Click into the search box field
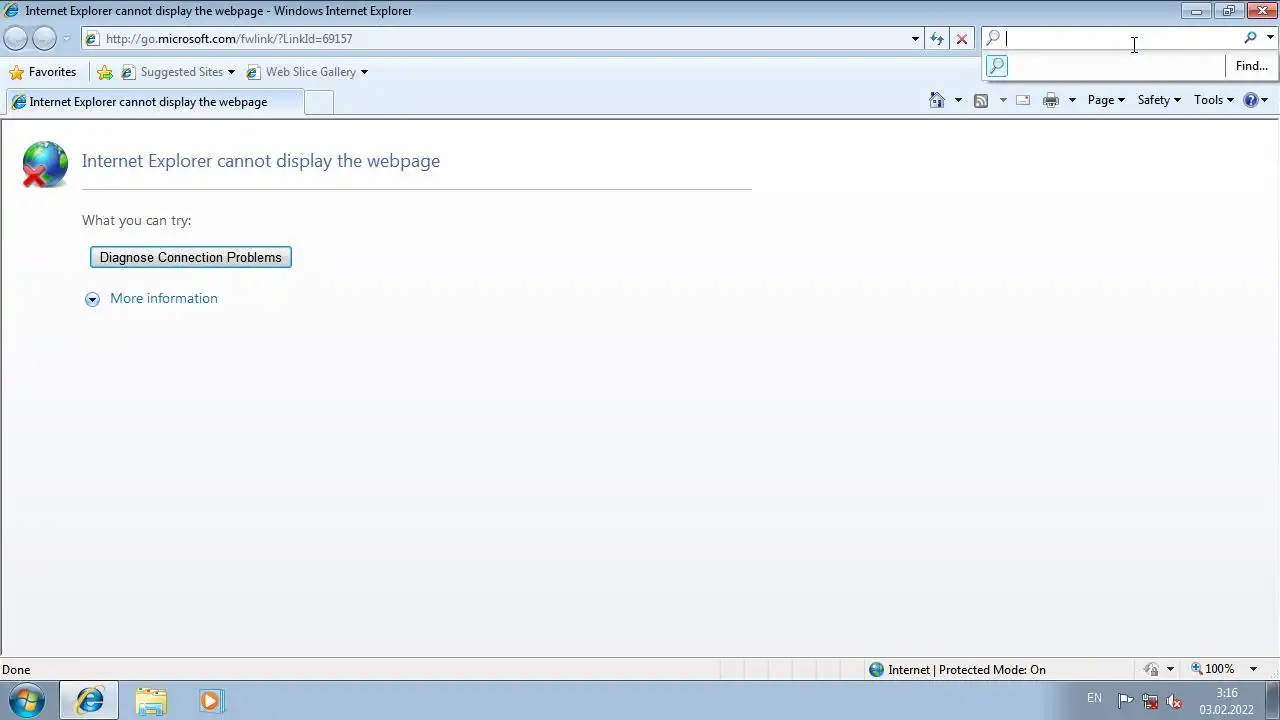 click(x=1120, y=38)
